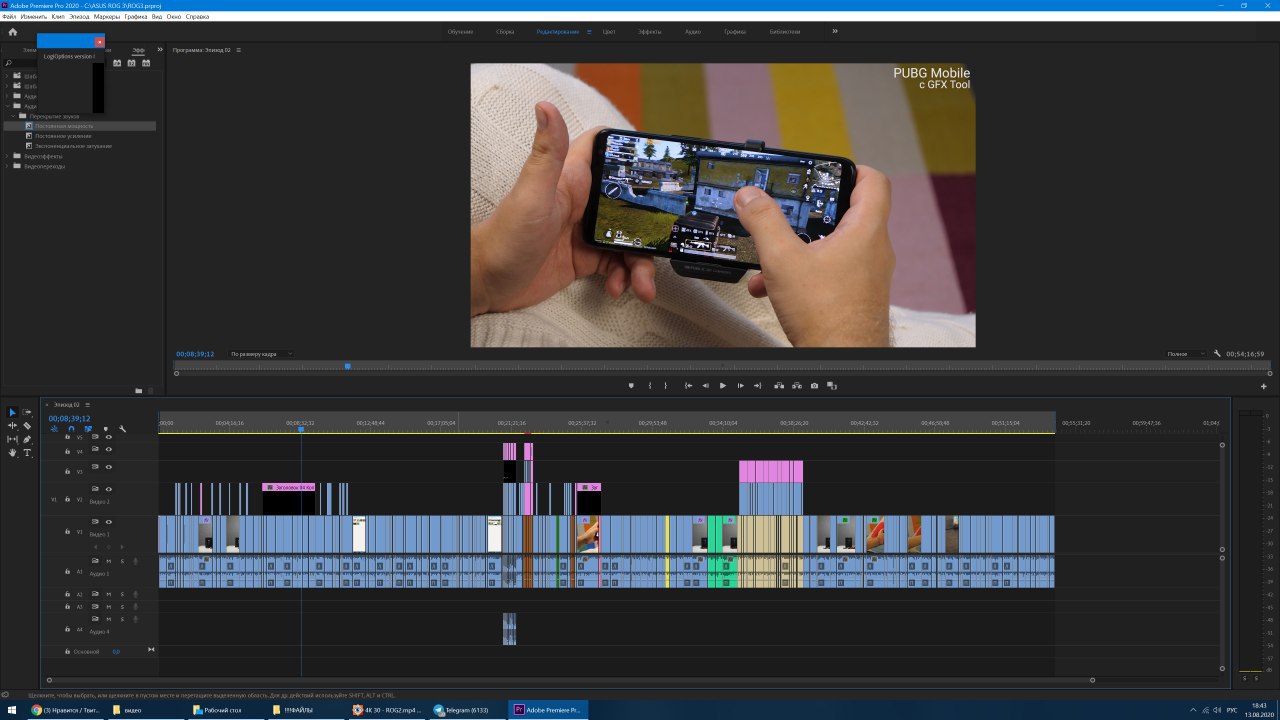Select Экспоненциальное затухание effect
The height and width of the screenshot is (720, 1280).
74,146
